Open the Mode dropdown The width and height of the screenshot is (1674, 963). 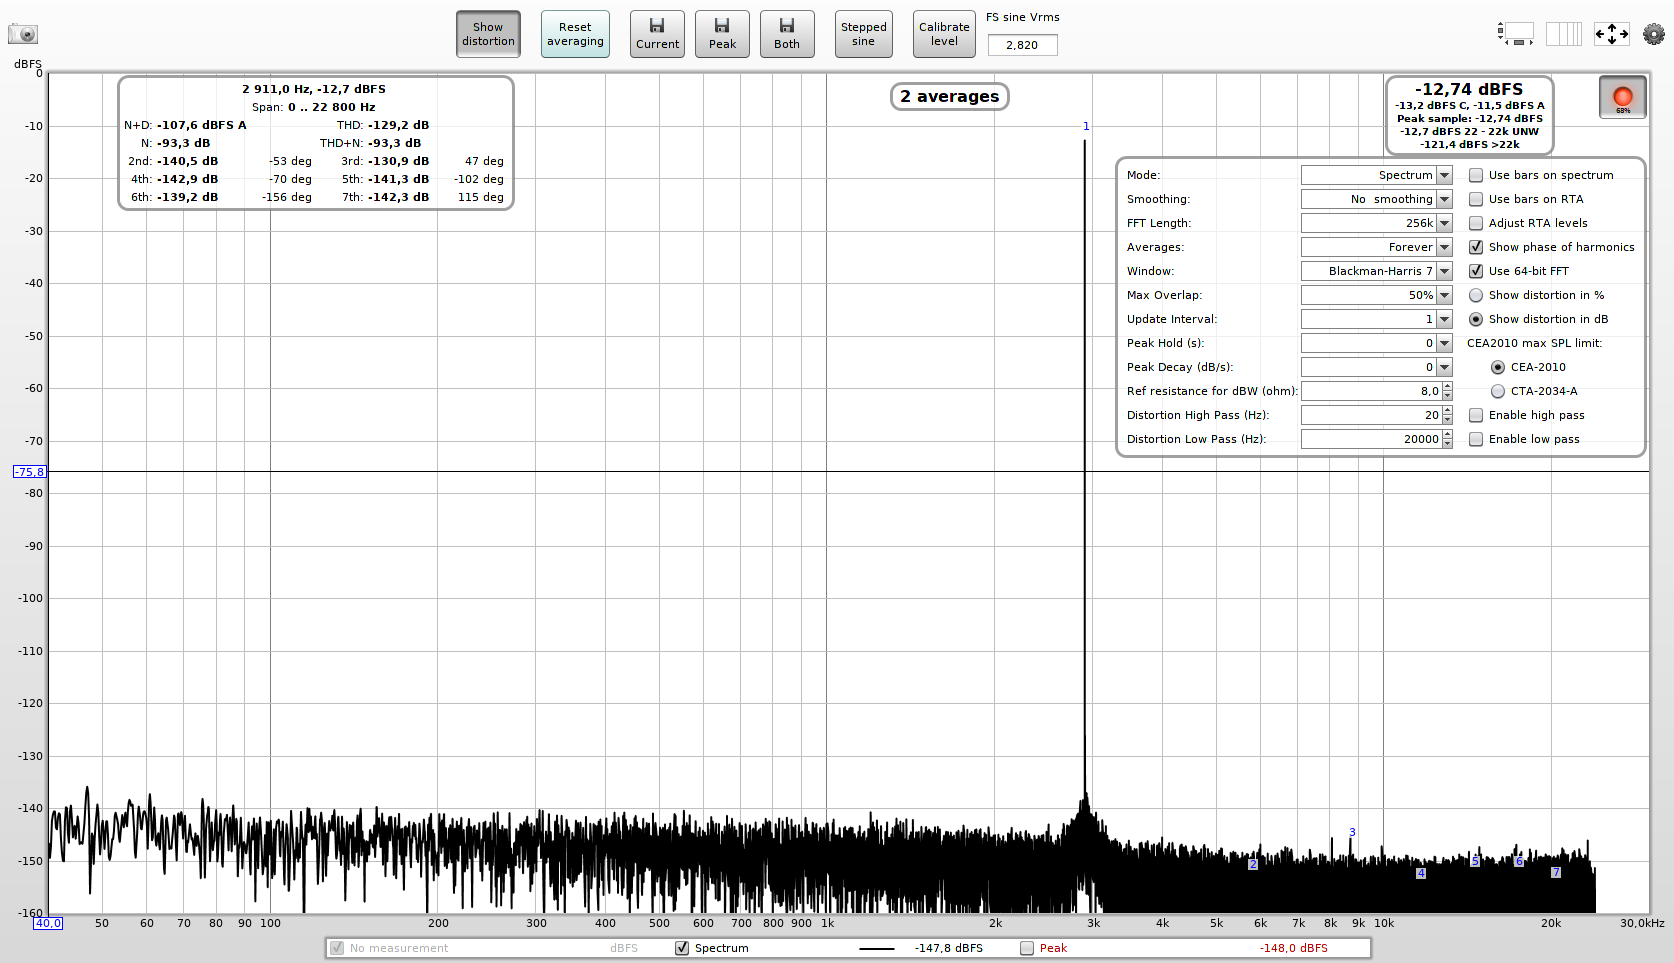(x=1377, y=175)
